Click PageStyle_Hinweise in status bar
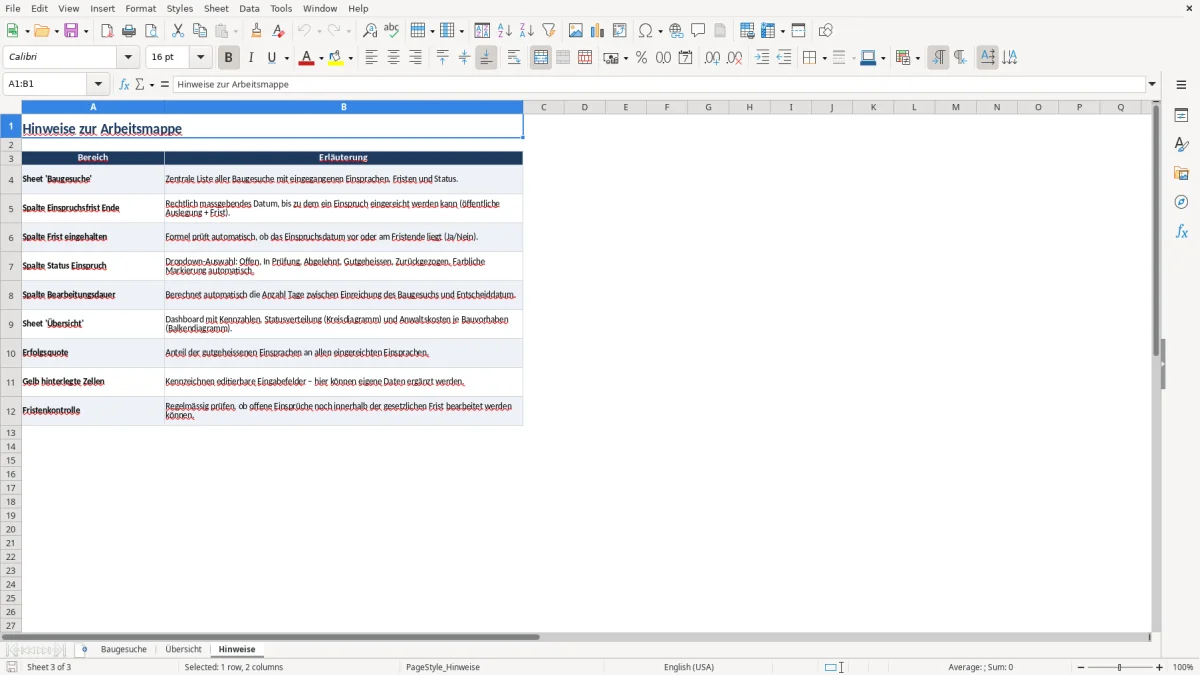Viewport: 1200px width, 675px height. [x=443, y=667]
